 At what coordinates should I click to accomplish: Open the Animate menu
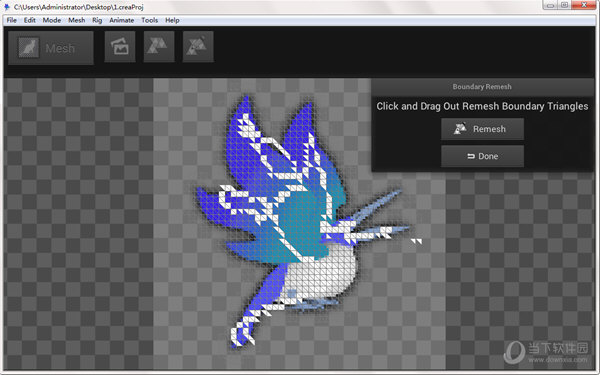point(121,20)
